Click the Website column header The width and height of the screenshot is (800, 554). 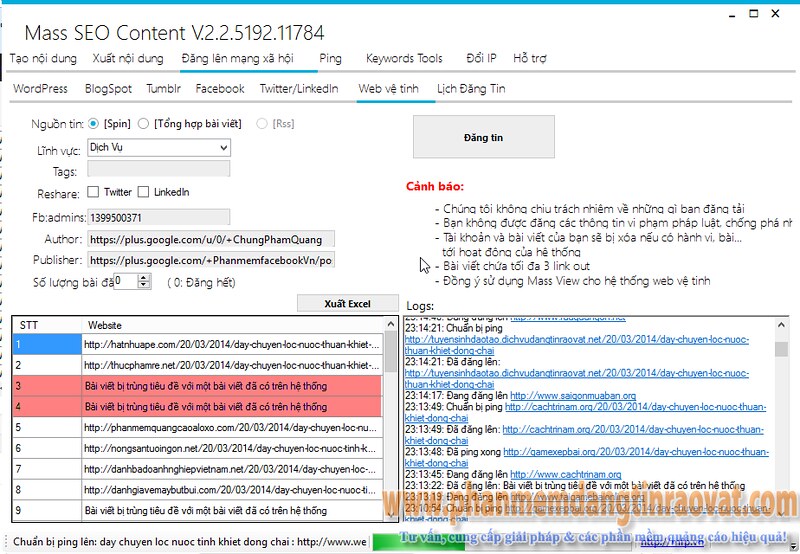pyautogui.click(x=232, y=325)
